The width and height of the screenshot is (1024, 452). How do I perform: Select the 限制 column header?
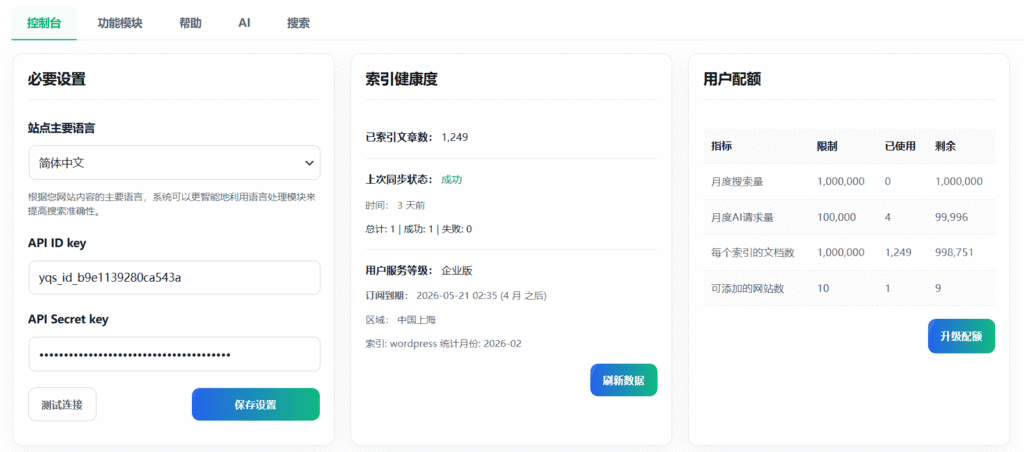(827, 146)
